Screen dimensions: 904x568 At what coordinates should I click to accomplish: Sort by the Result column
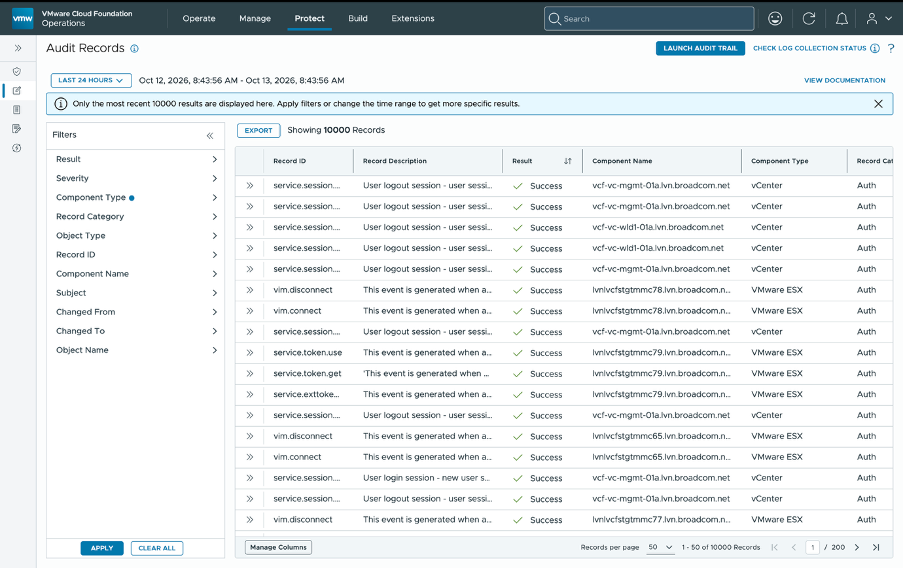tap(568, 161)
